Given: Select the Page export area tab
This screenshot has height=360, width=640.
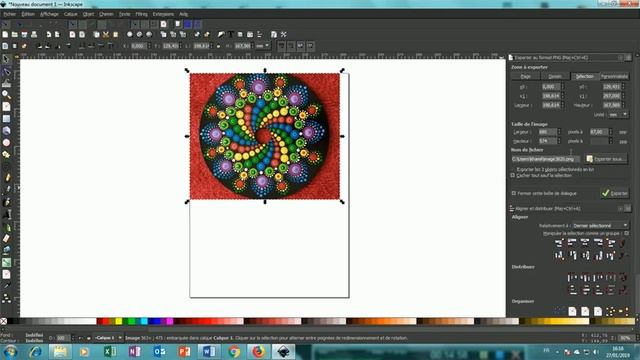Looking at the screenshot, I should 525,77.
